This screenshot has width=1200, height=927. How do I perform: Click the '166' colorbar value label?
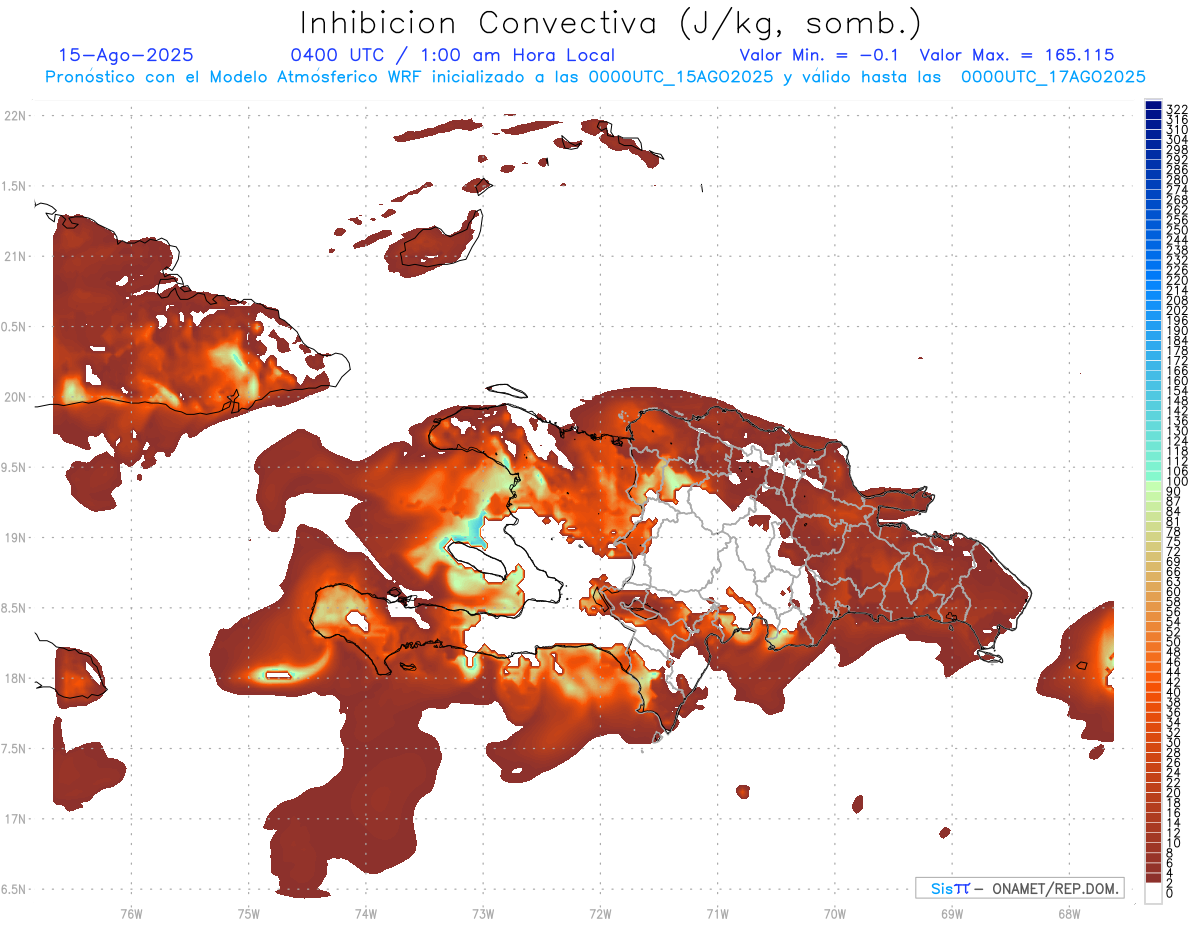1177,371
